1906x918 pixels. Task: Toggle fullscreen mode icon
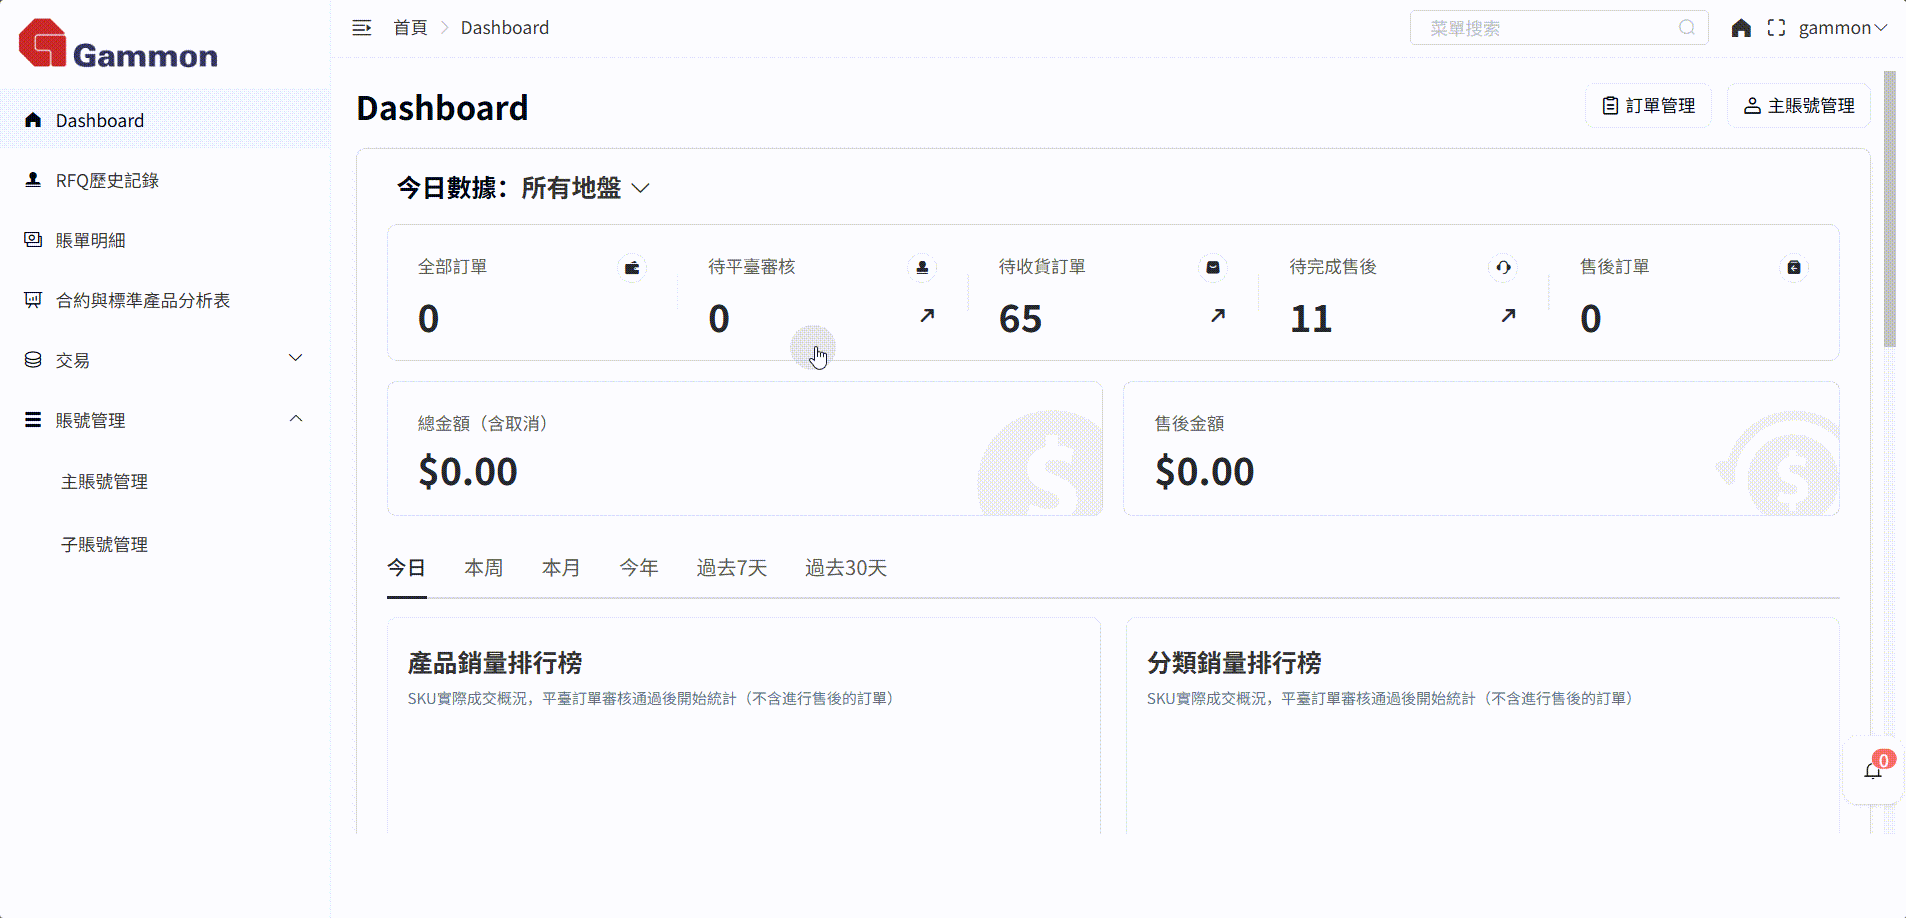(x=1776, y=28)
